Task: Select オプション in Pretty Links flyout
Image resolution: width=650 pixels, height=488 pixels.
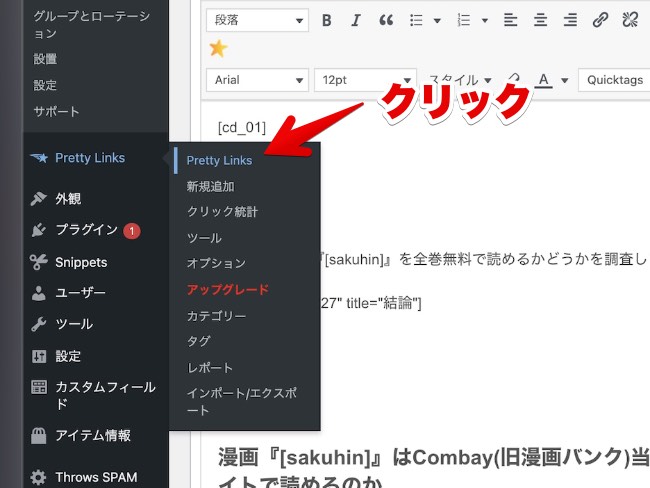Action: point(216,263)
